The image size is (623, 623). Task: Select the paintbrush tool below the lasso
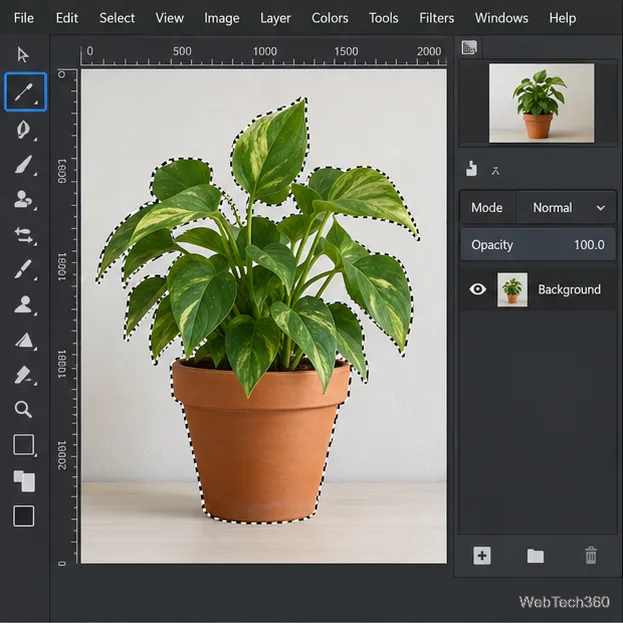pyautogui.click(x=25, y=164)
